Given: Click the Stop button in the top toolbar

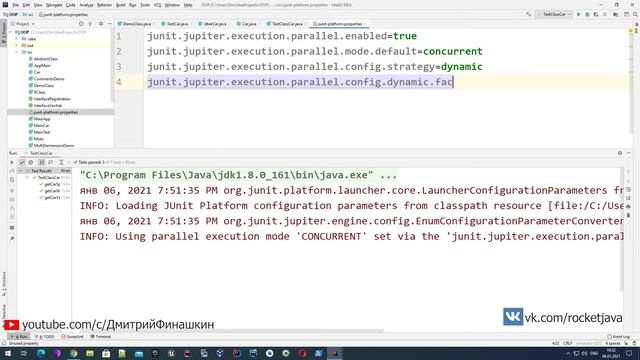Looking at the screenshot, I should [605, 14].
